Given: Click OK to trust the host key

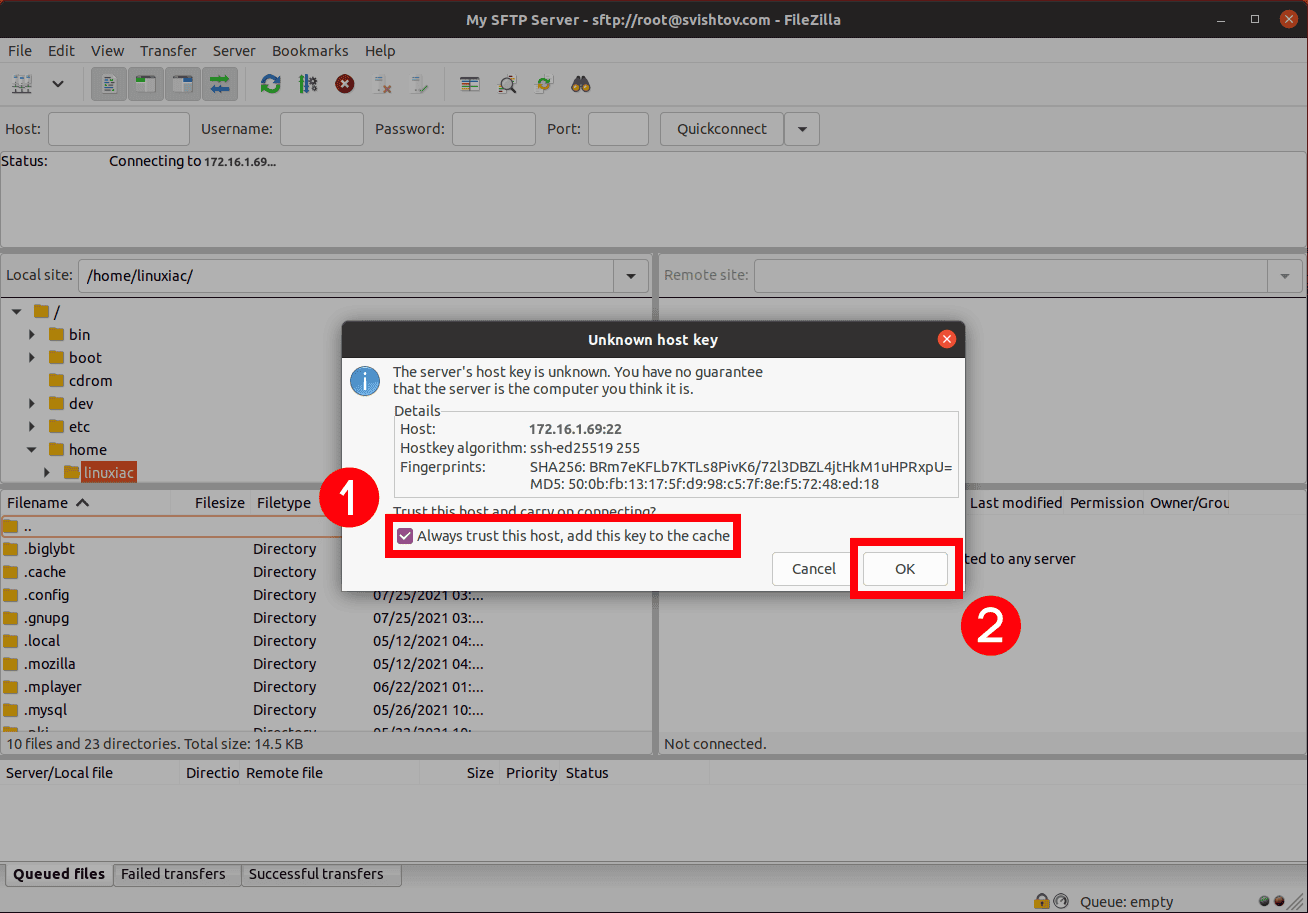Looking at the screenshot, I should [904, 568].
